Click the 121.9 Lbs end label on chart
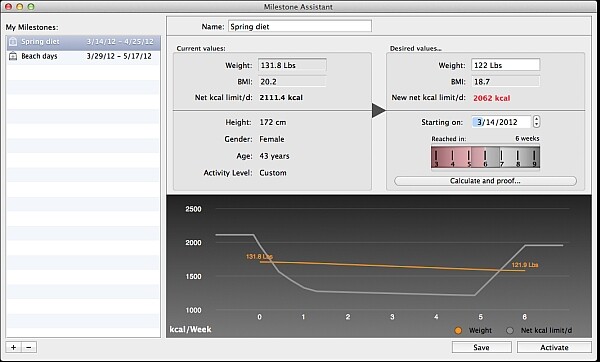The width and height of the screenshot is (600, 362). 525,265
